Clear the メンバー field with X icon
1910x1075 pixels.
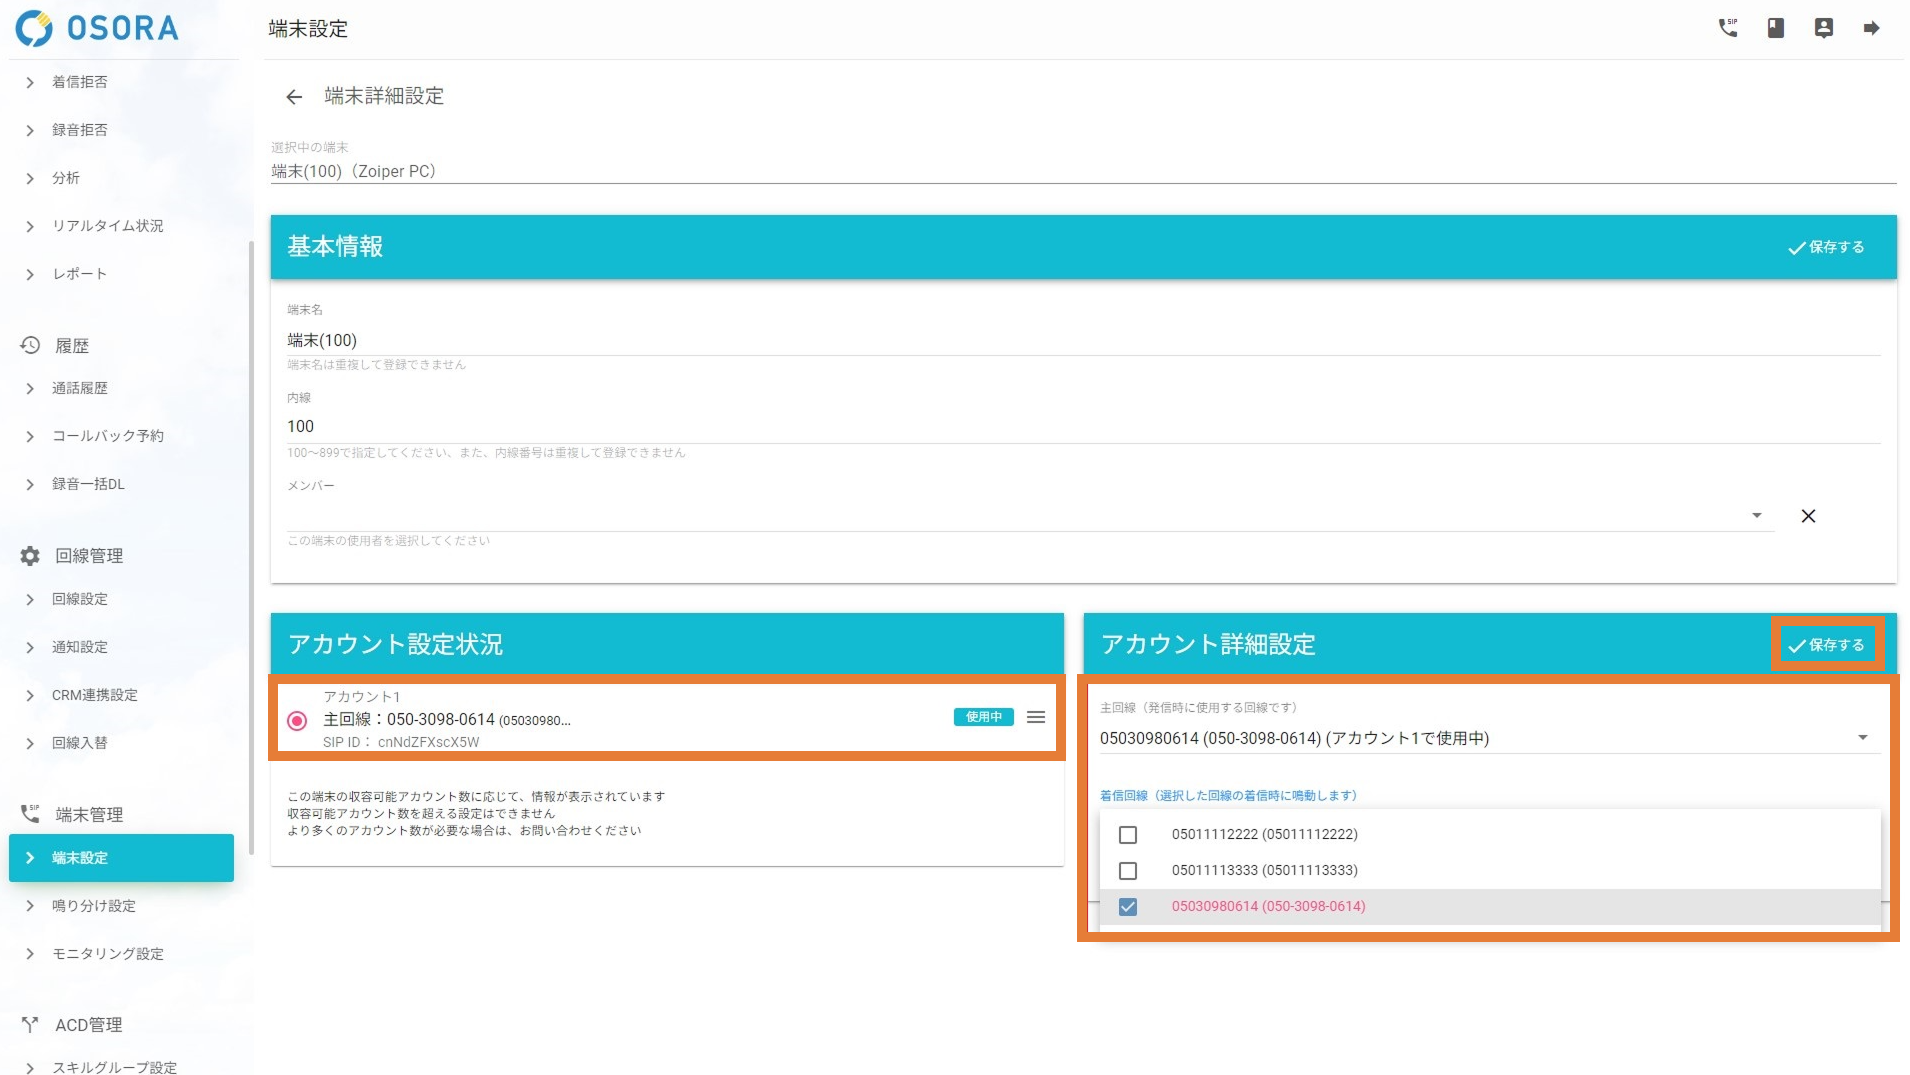click(x=1808, y=516)
